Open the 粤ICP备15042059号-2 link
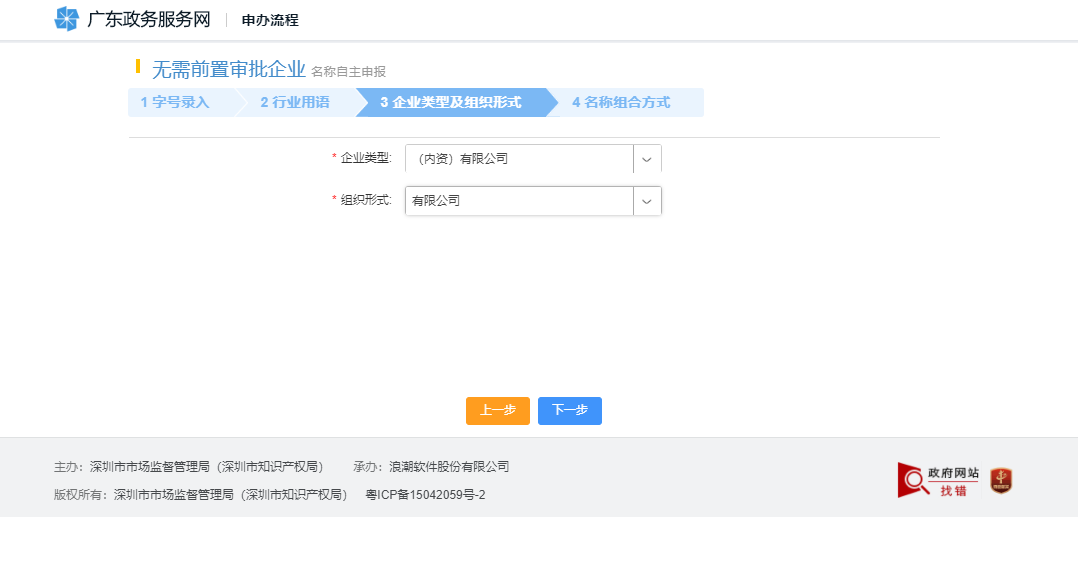 pos(425,494)
